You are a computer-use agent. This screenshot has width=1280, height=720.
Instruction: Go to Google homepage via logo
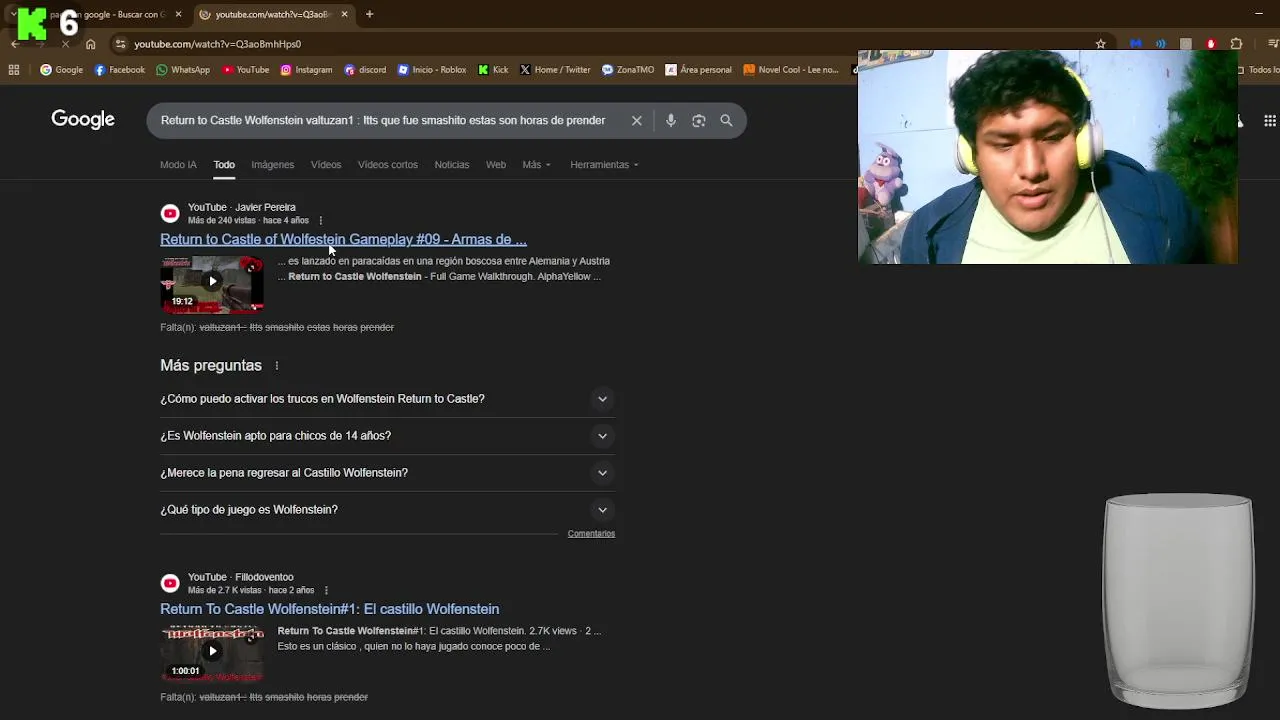coord(83,120)
